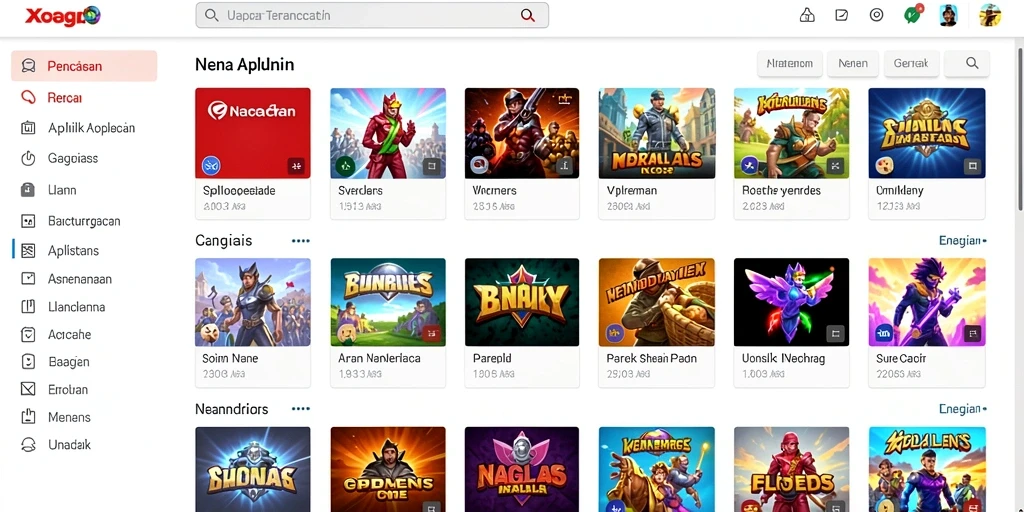Screen dimensions: 1024x512
Task: Expand the dots menu next to Neanndriors
Action: pyautogui.click(x=300, y=409)
